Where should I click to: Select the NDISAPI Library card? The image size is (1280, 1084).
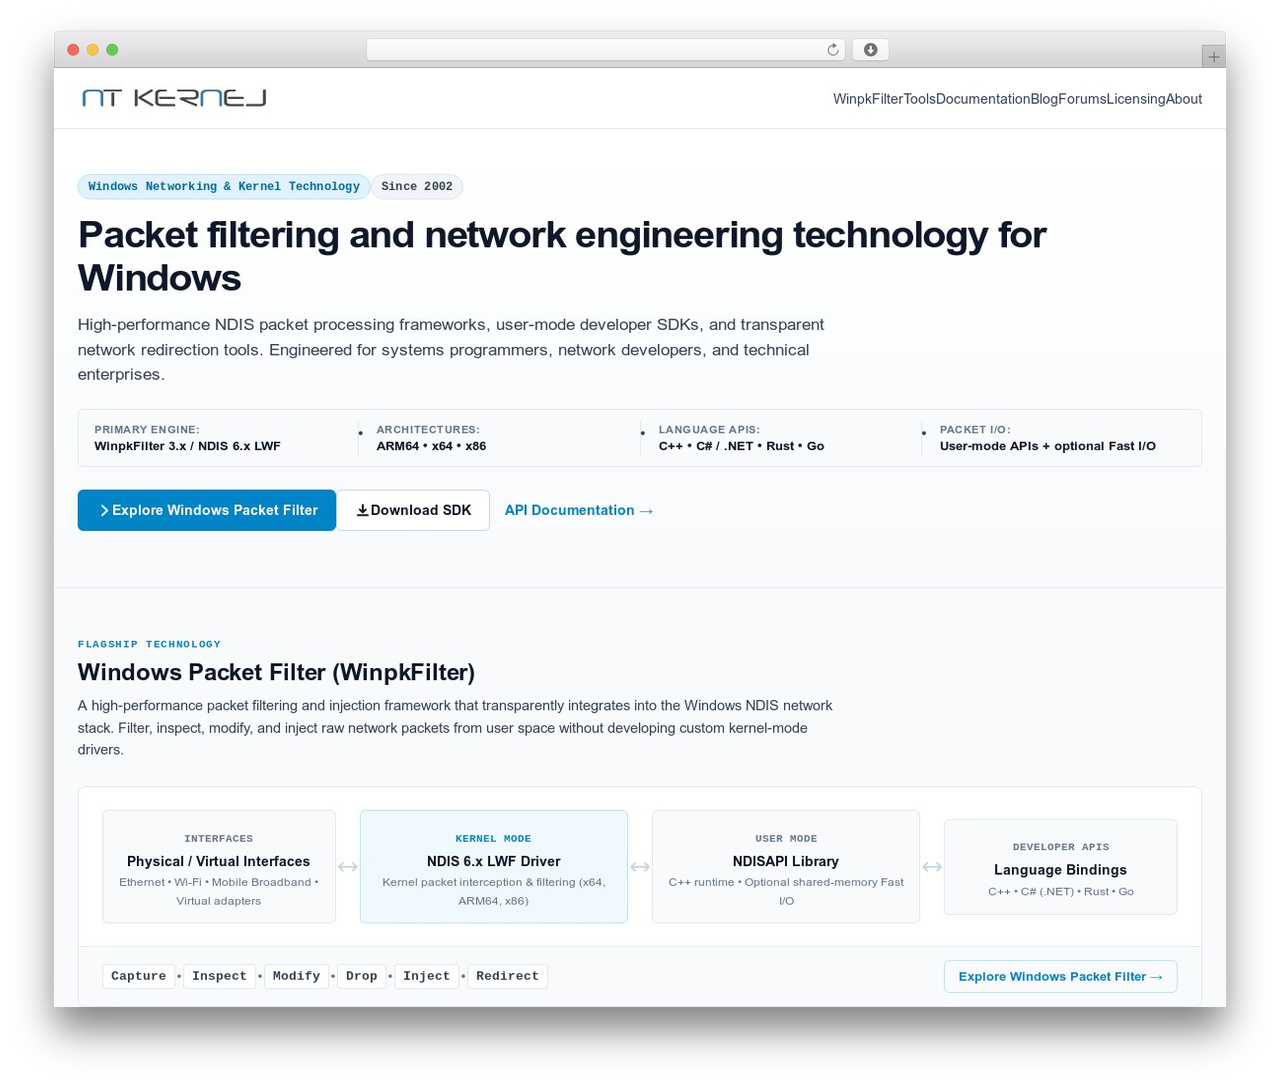[786, 867]
